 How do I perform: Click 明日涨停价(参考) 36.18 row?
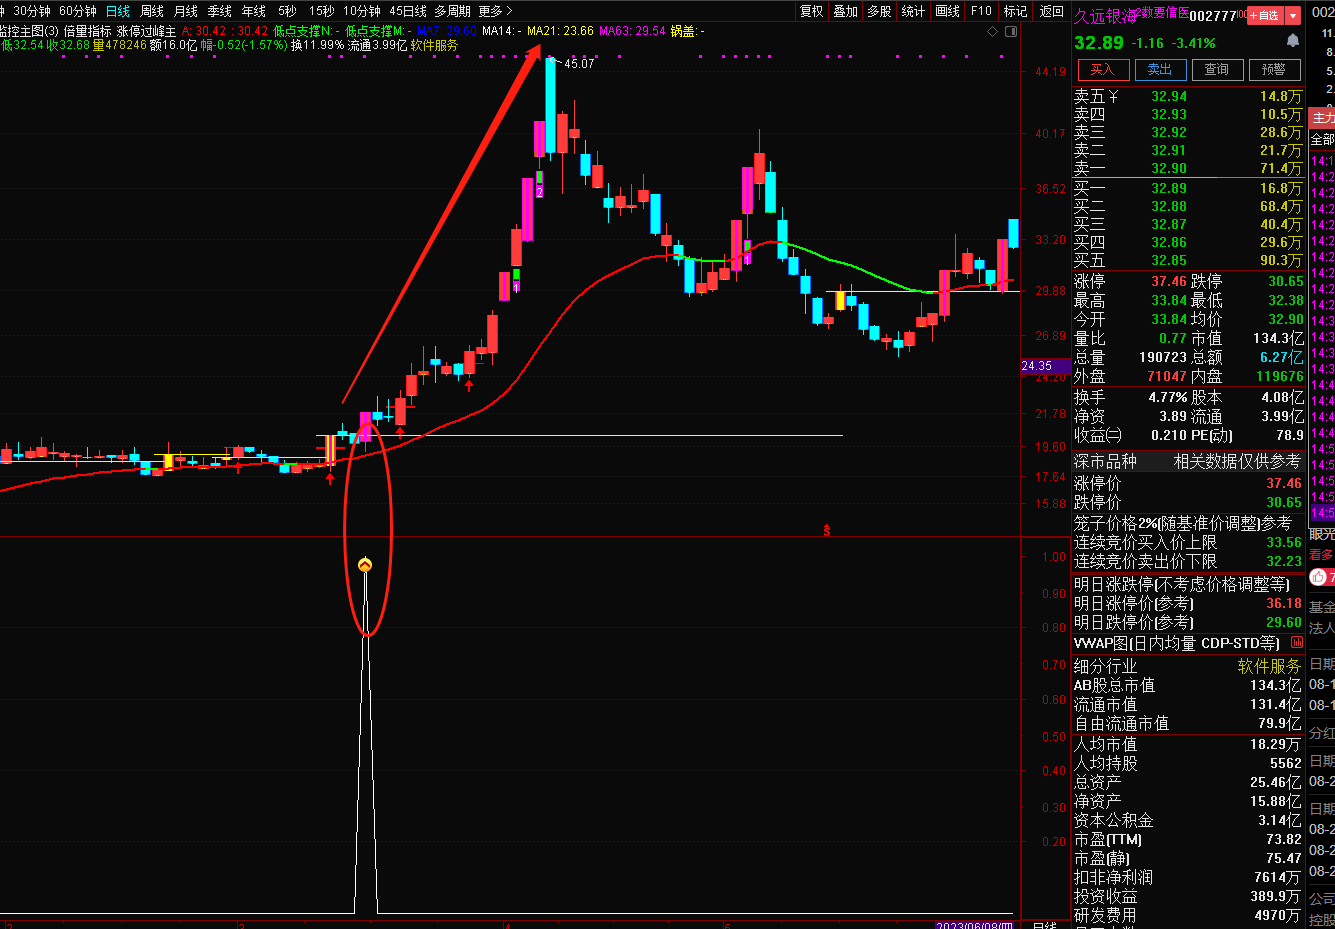(x=1188, y=603)
